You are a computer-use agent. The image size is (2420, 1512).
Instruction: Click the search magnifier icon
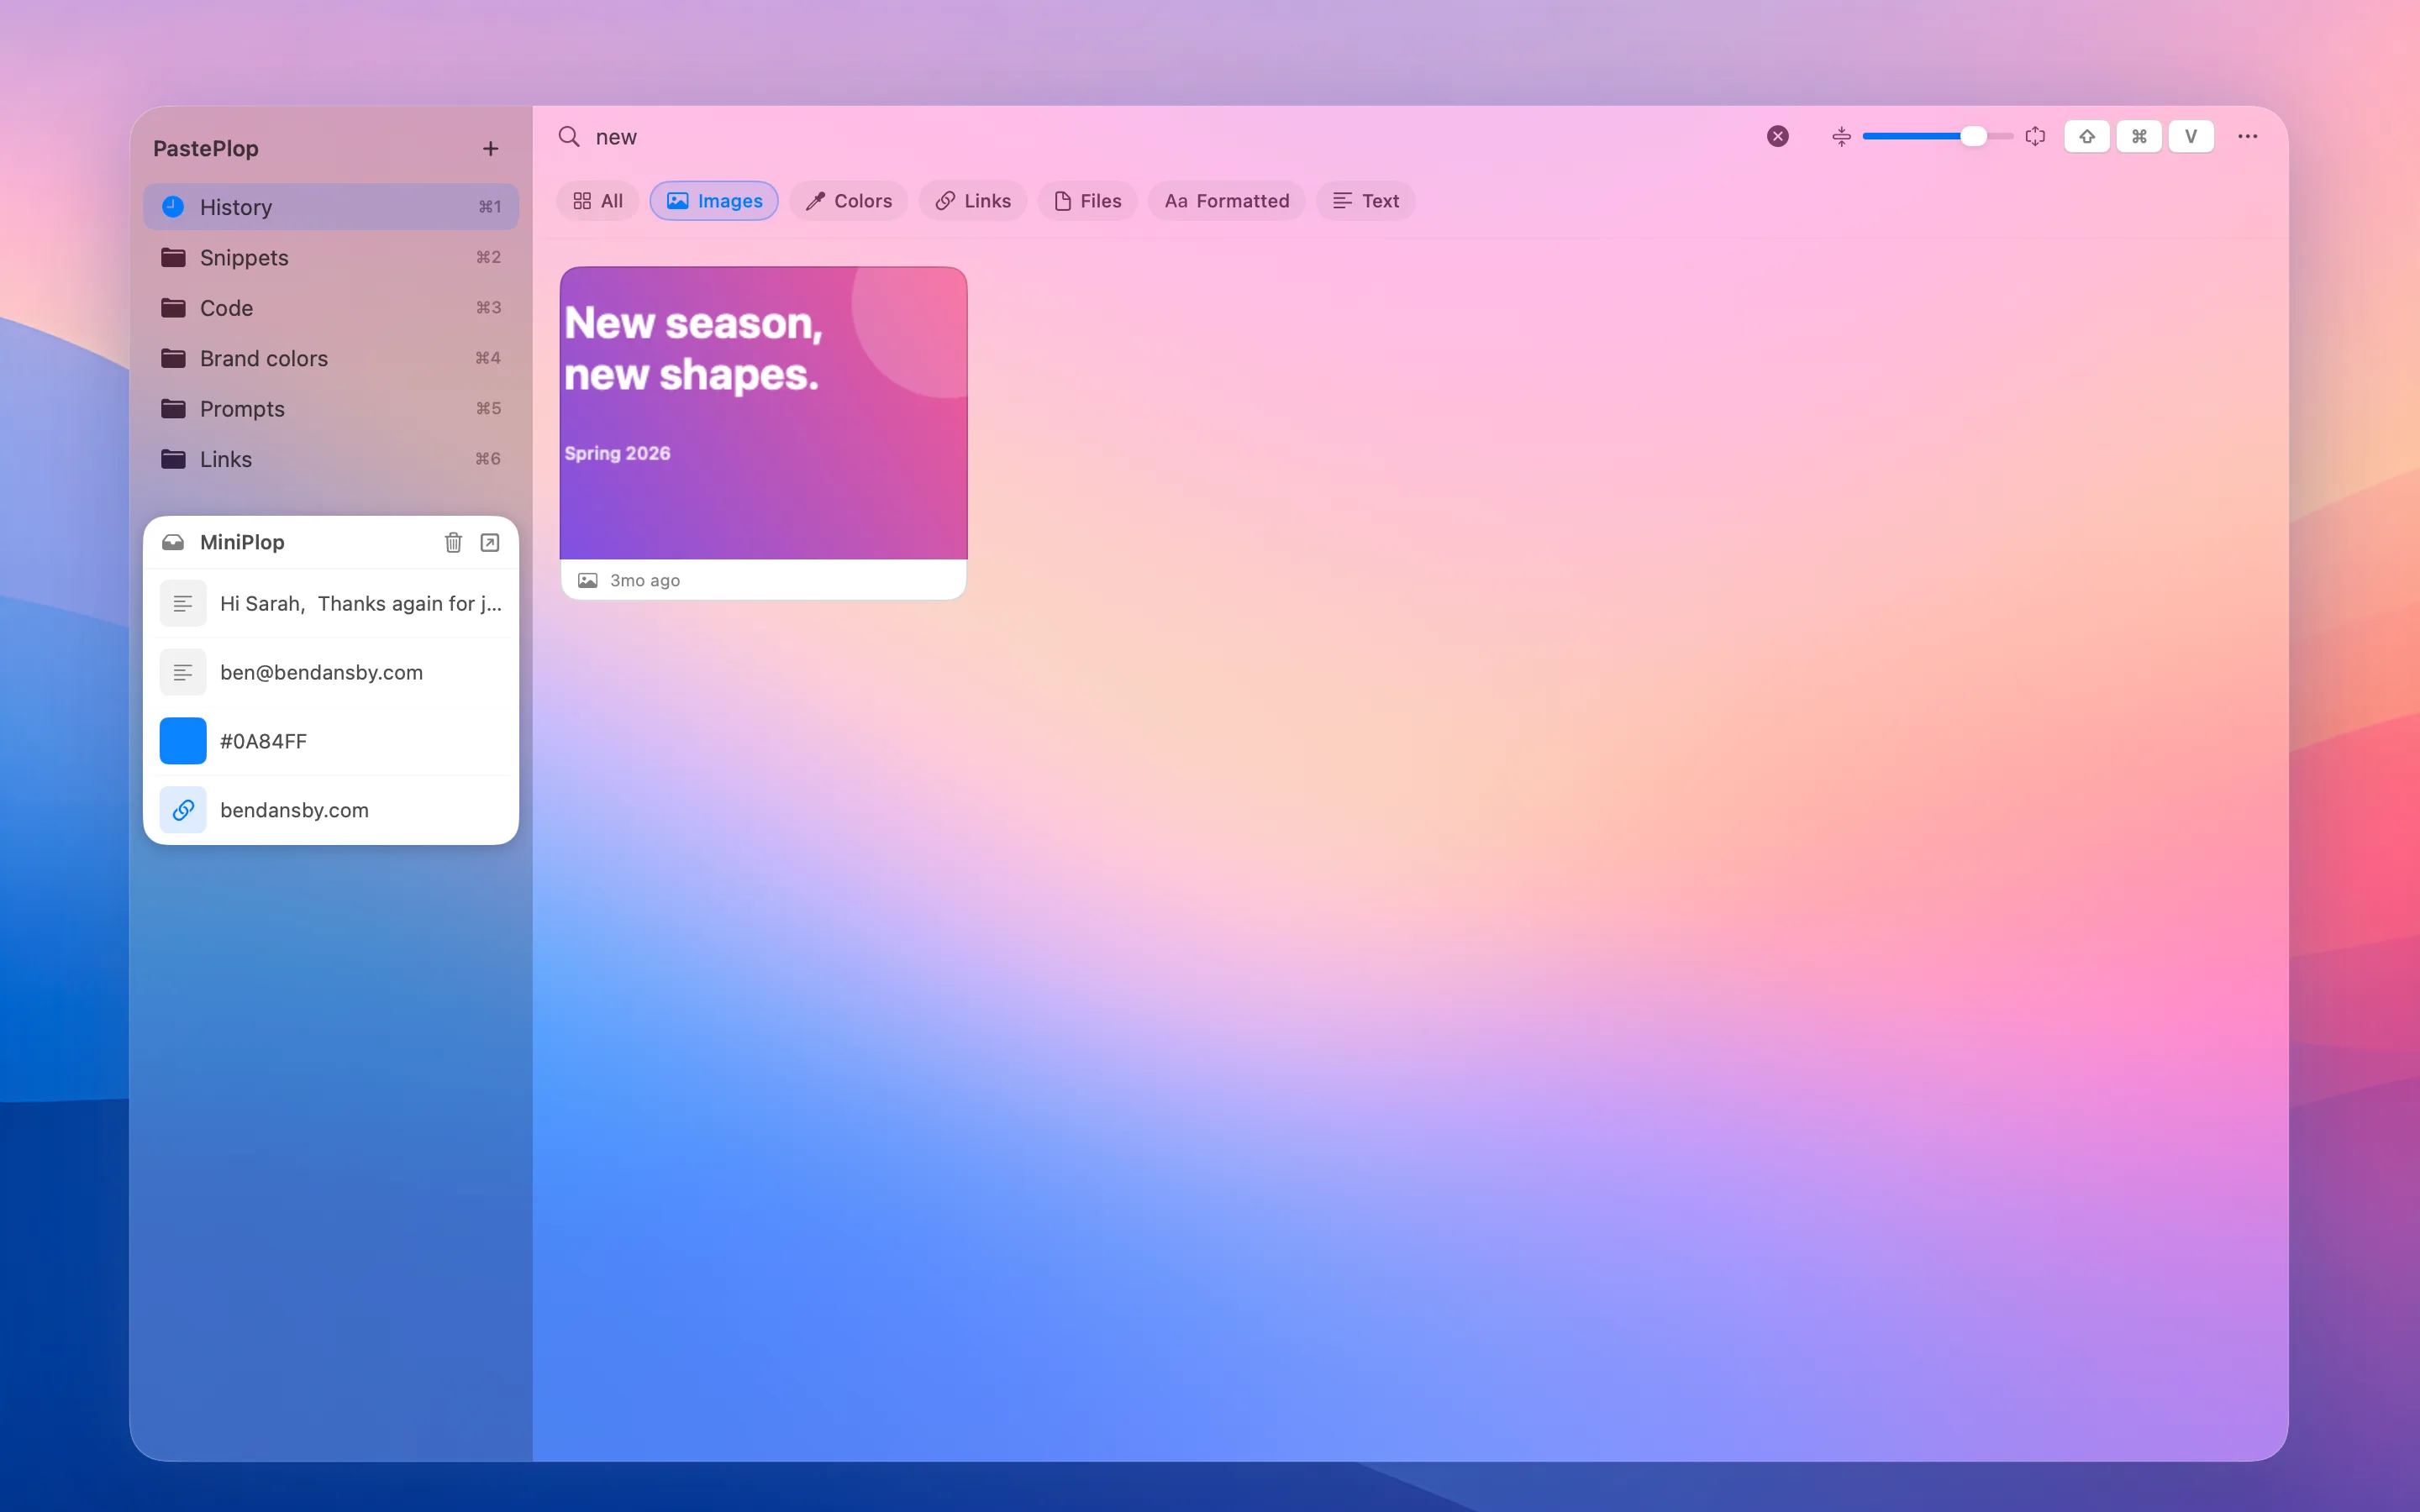click(569, 136)
